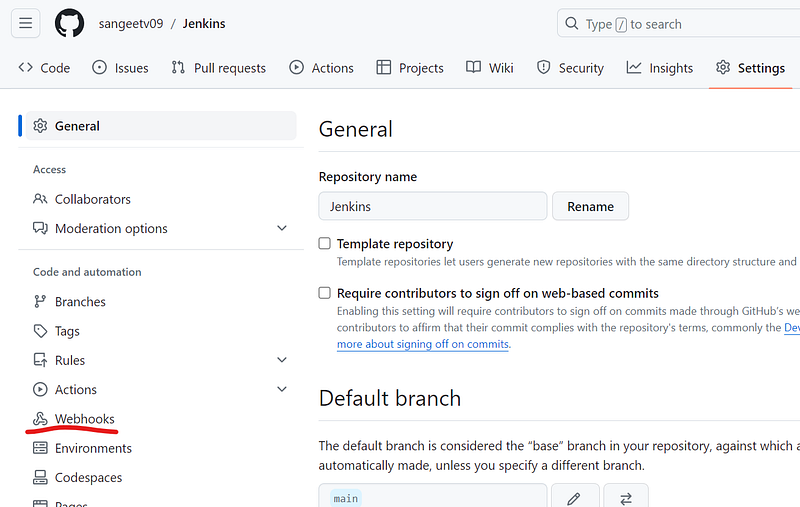Open the hamburger navigation menu

(x=26, y=23)
